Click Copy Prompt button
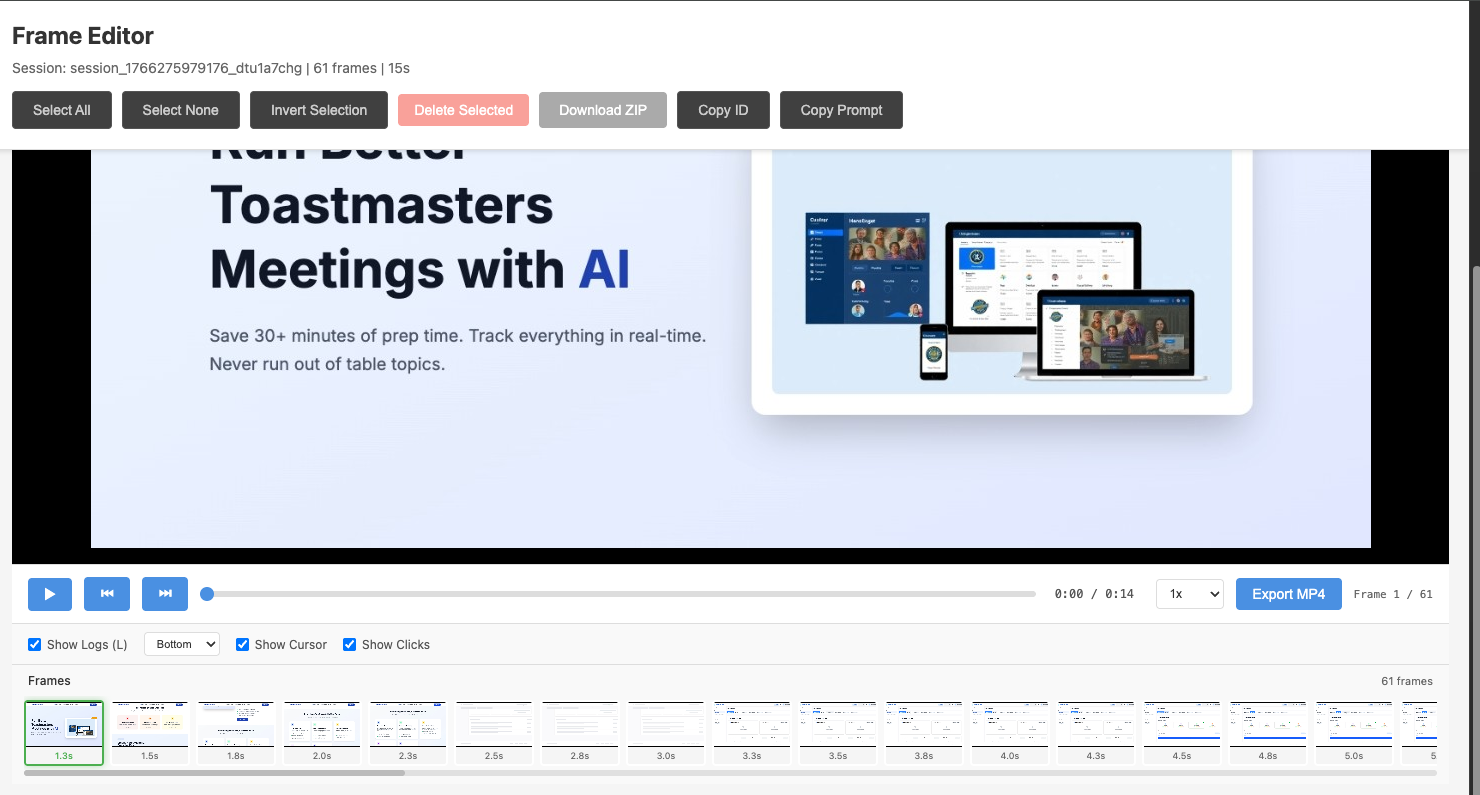 coord(841,110)
